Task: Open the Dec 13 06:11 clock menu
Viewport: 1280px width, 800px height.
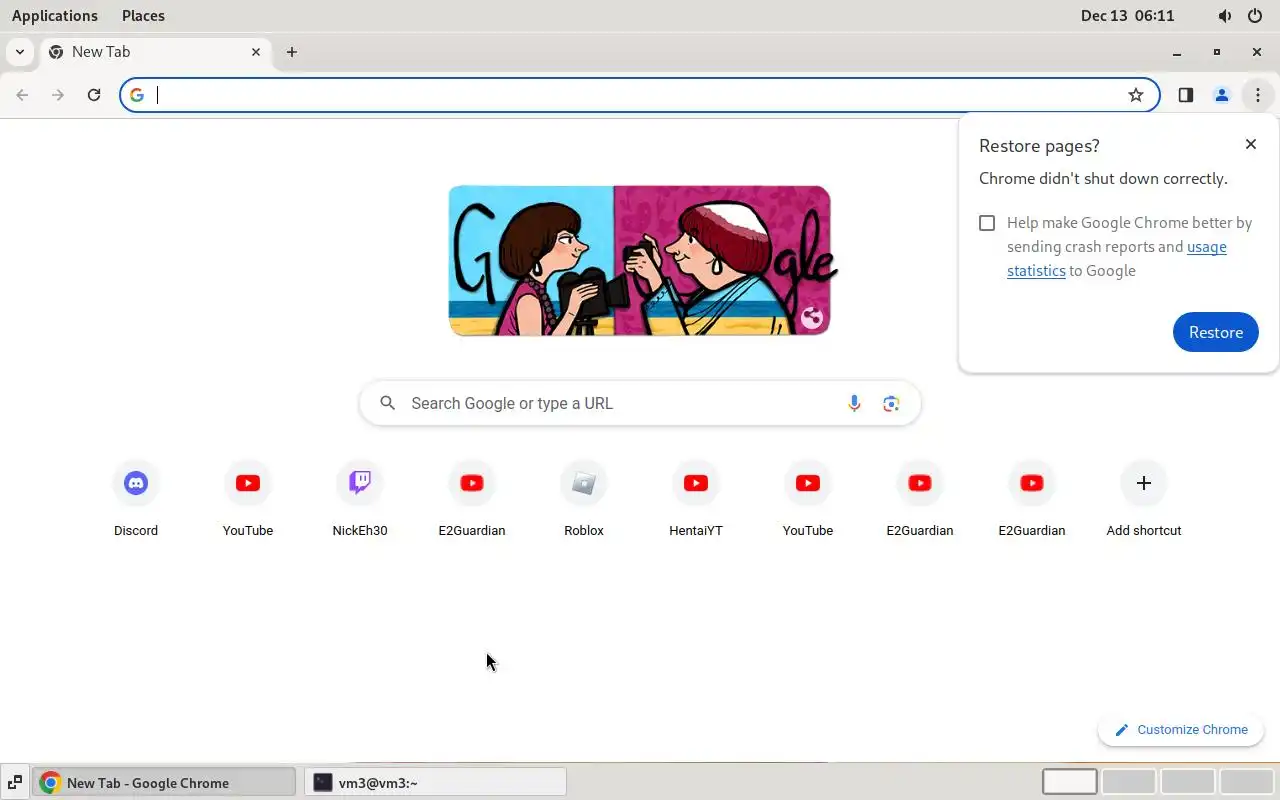Action: 1128,16
